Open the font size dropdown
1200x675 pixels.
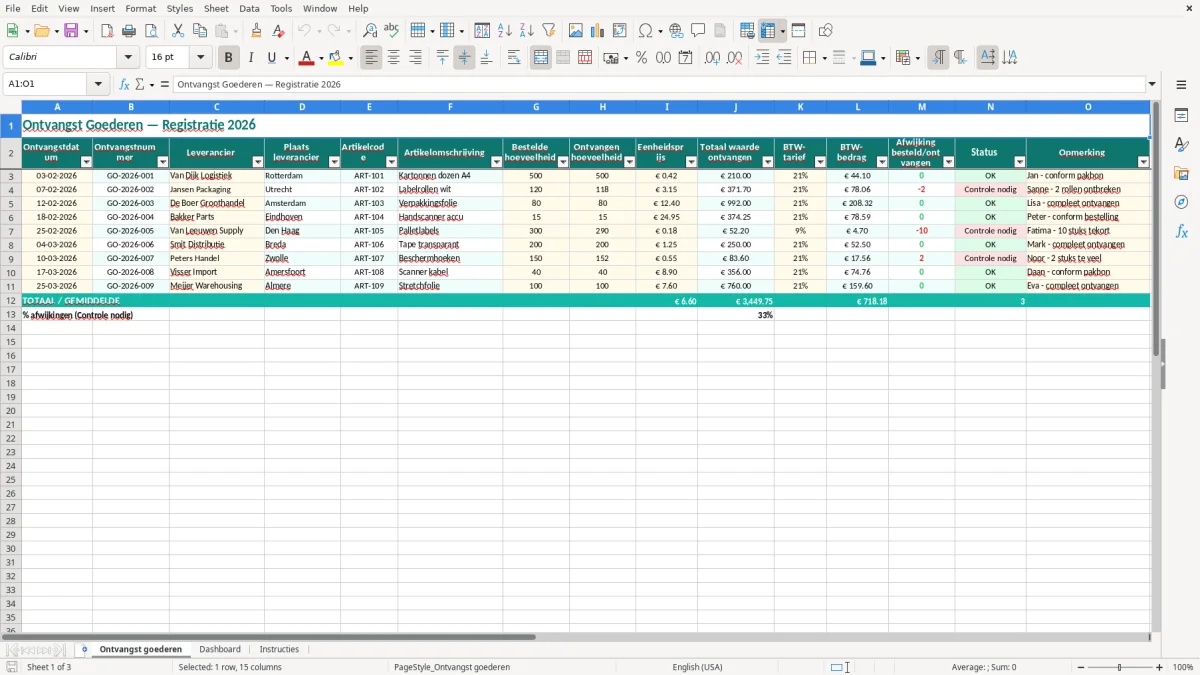pos(200,58)
